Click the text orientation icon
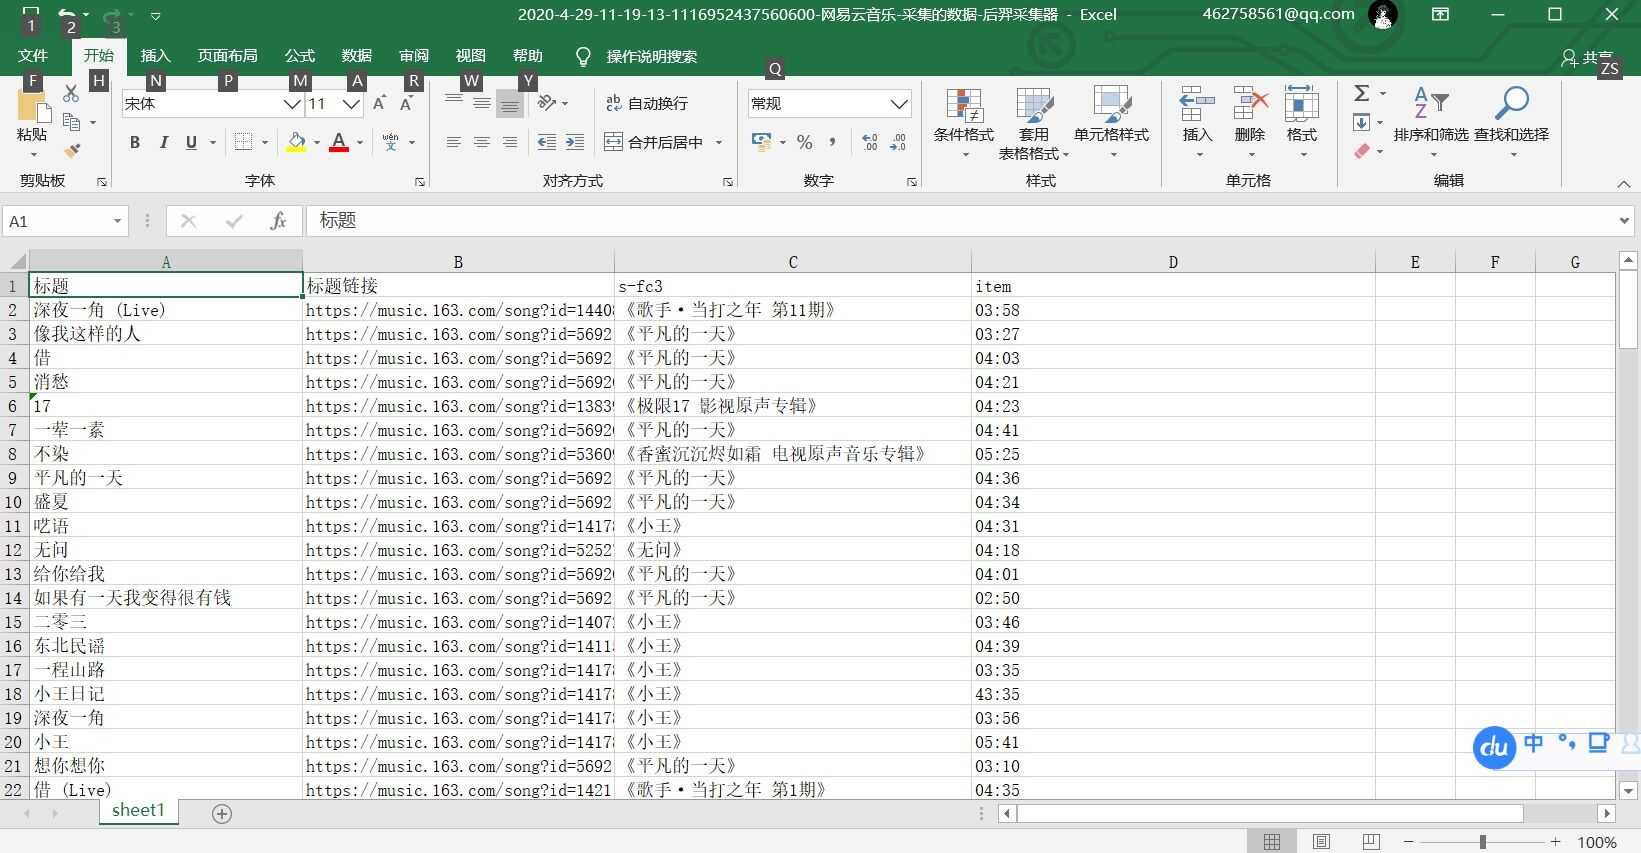The width and height of the screenshot is (1641, 853). (x=547, y=103)
